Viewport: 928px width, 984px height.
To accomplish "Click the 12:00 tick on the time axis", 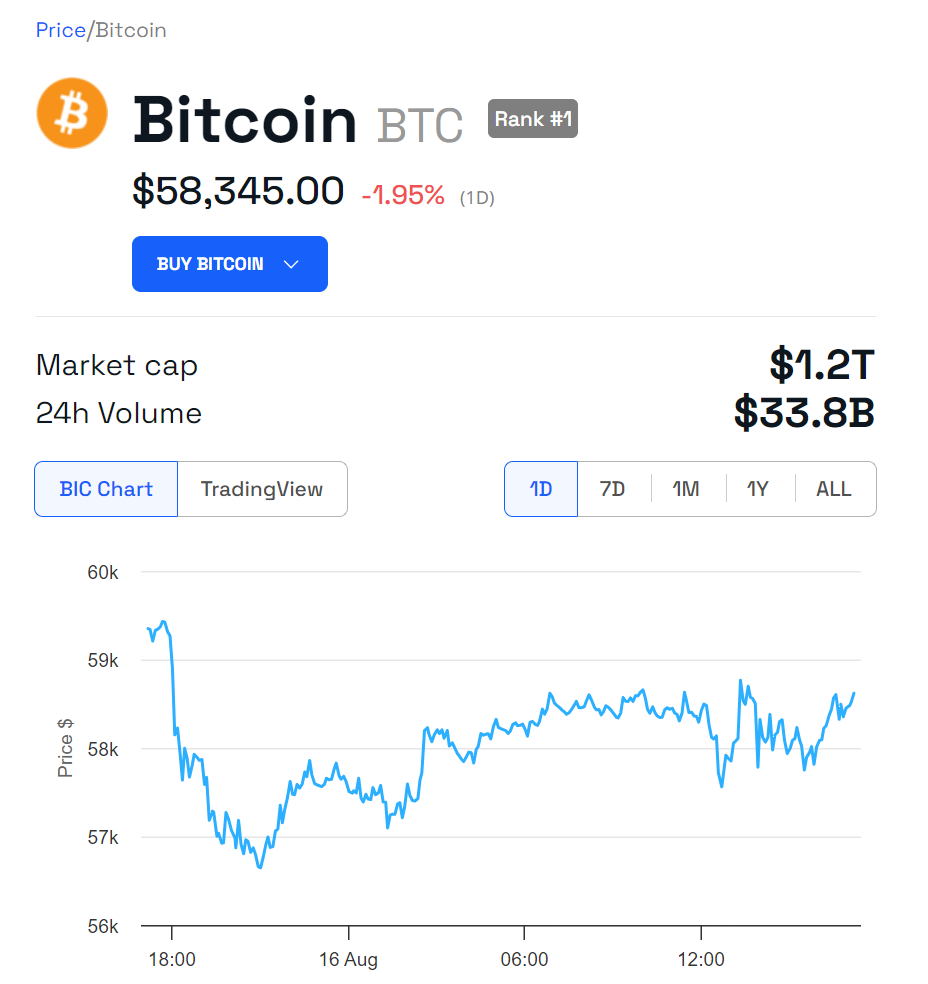I will click(x=701, y=959).
